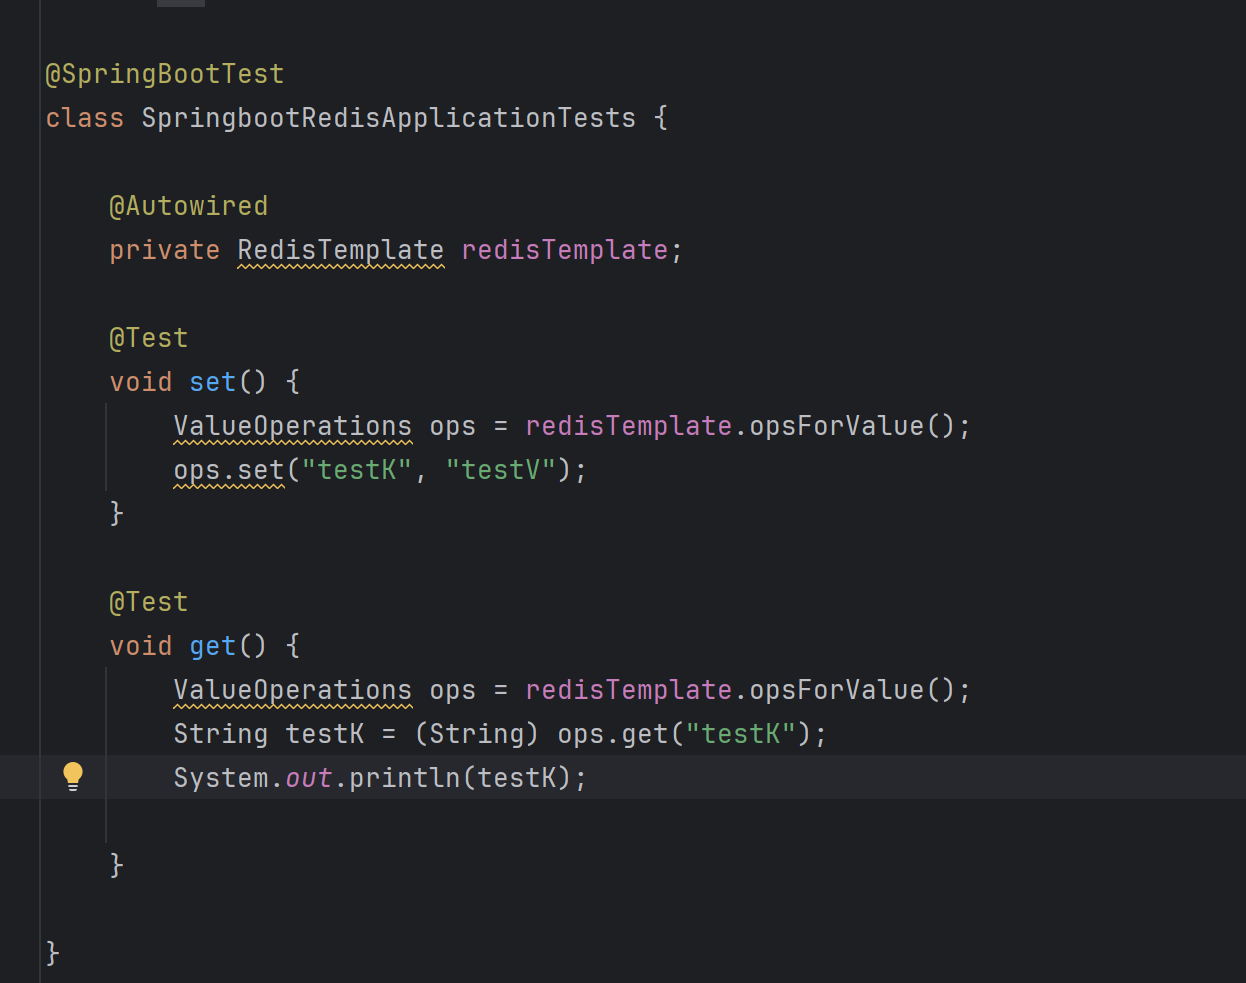
Task: Click the closing brace of the set method
Action: coord(117,514)
